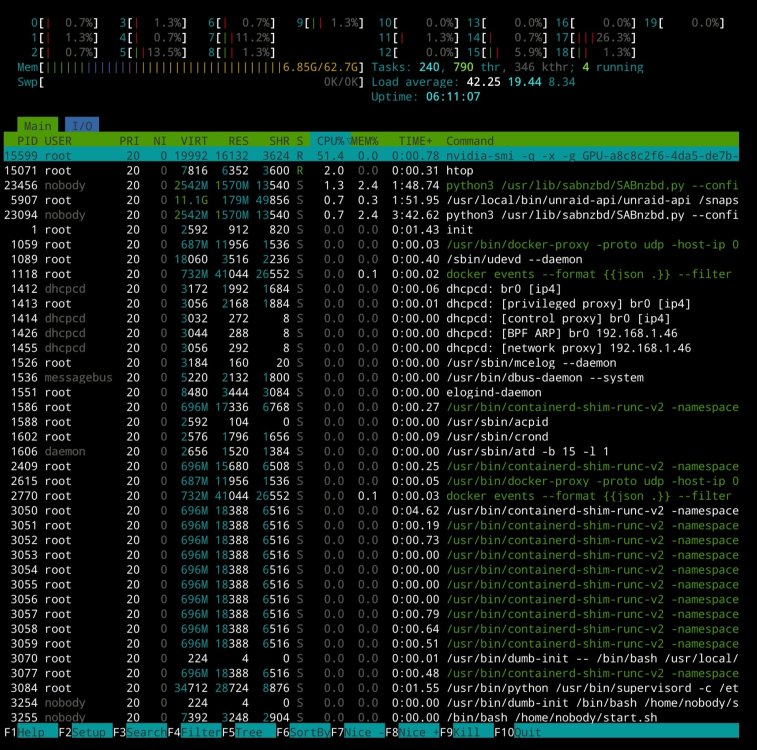The image size is (757, 750).
Task: Sort by the VIRT column header
Action: (x=194, y=141)
